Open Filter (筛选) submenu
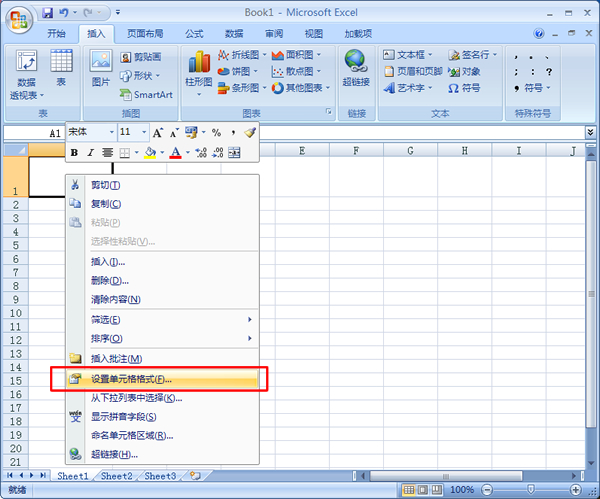This screenshot has height=499, width=600. tap(162, 320)
